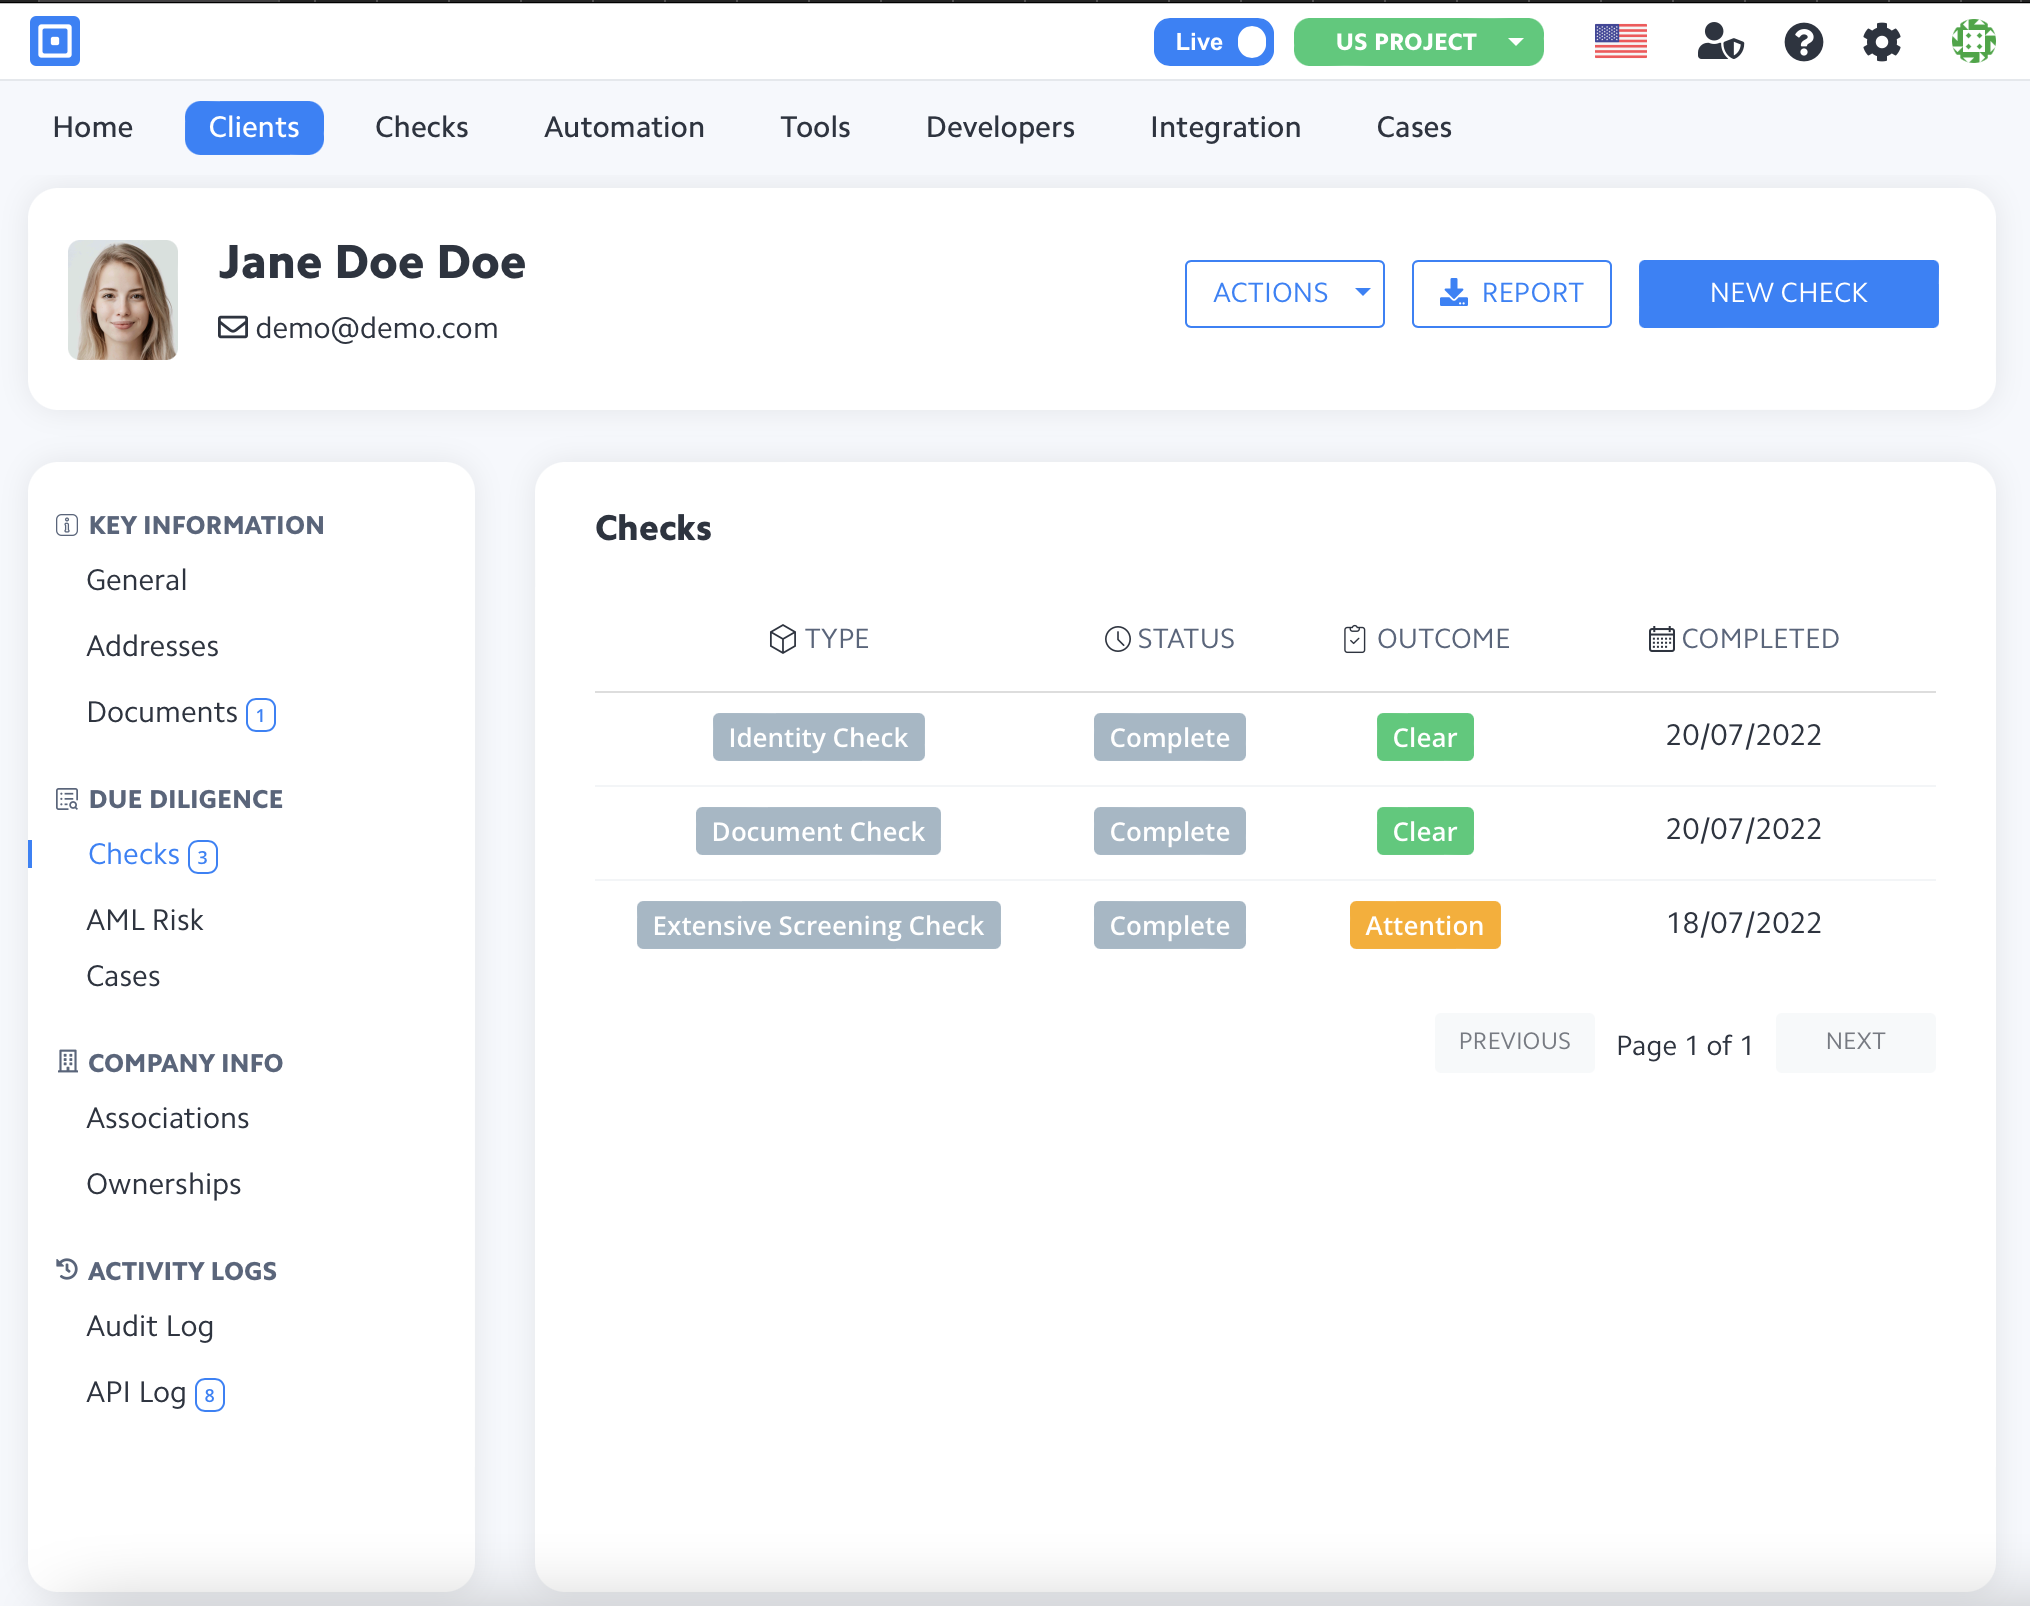The height and width of the screenshot is (1606, 2030).
Task: Expand the US PROJECT dropdown
Action: tap(1418, 42)
